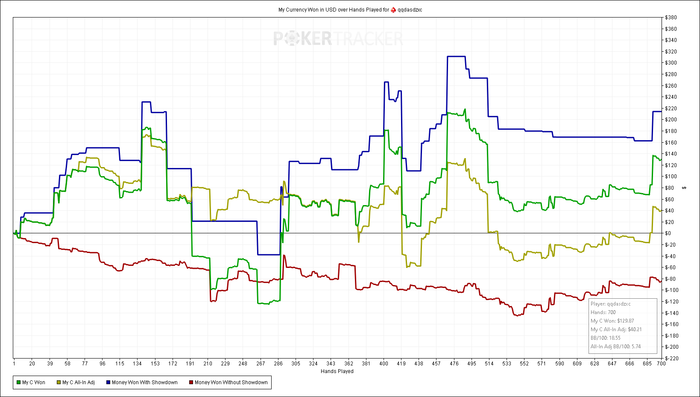
Task: Click the yellow My C All-In Adj swatch
Action: (58, 382)
